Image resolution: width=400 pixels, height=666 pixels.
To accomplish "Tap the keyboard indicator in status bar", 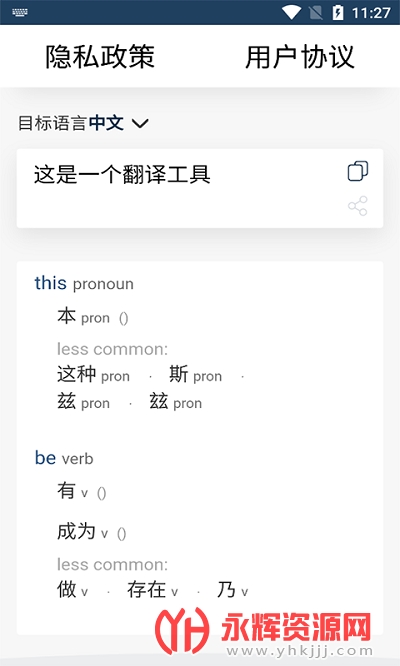I will (x=20, y=12).
